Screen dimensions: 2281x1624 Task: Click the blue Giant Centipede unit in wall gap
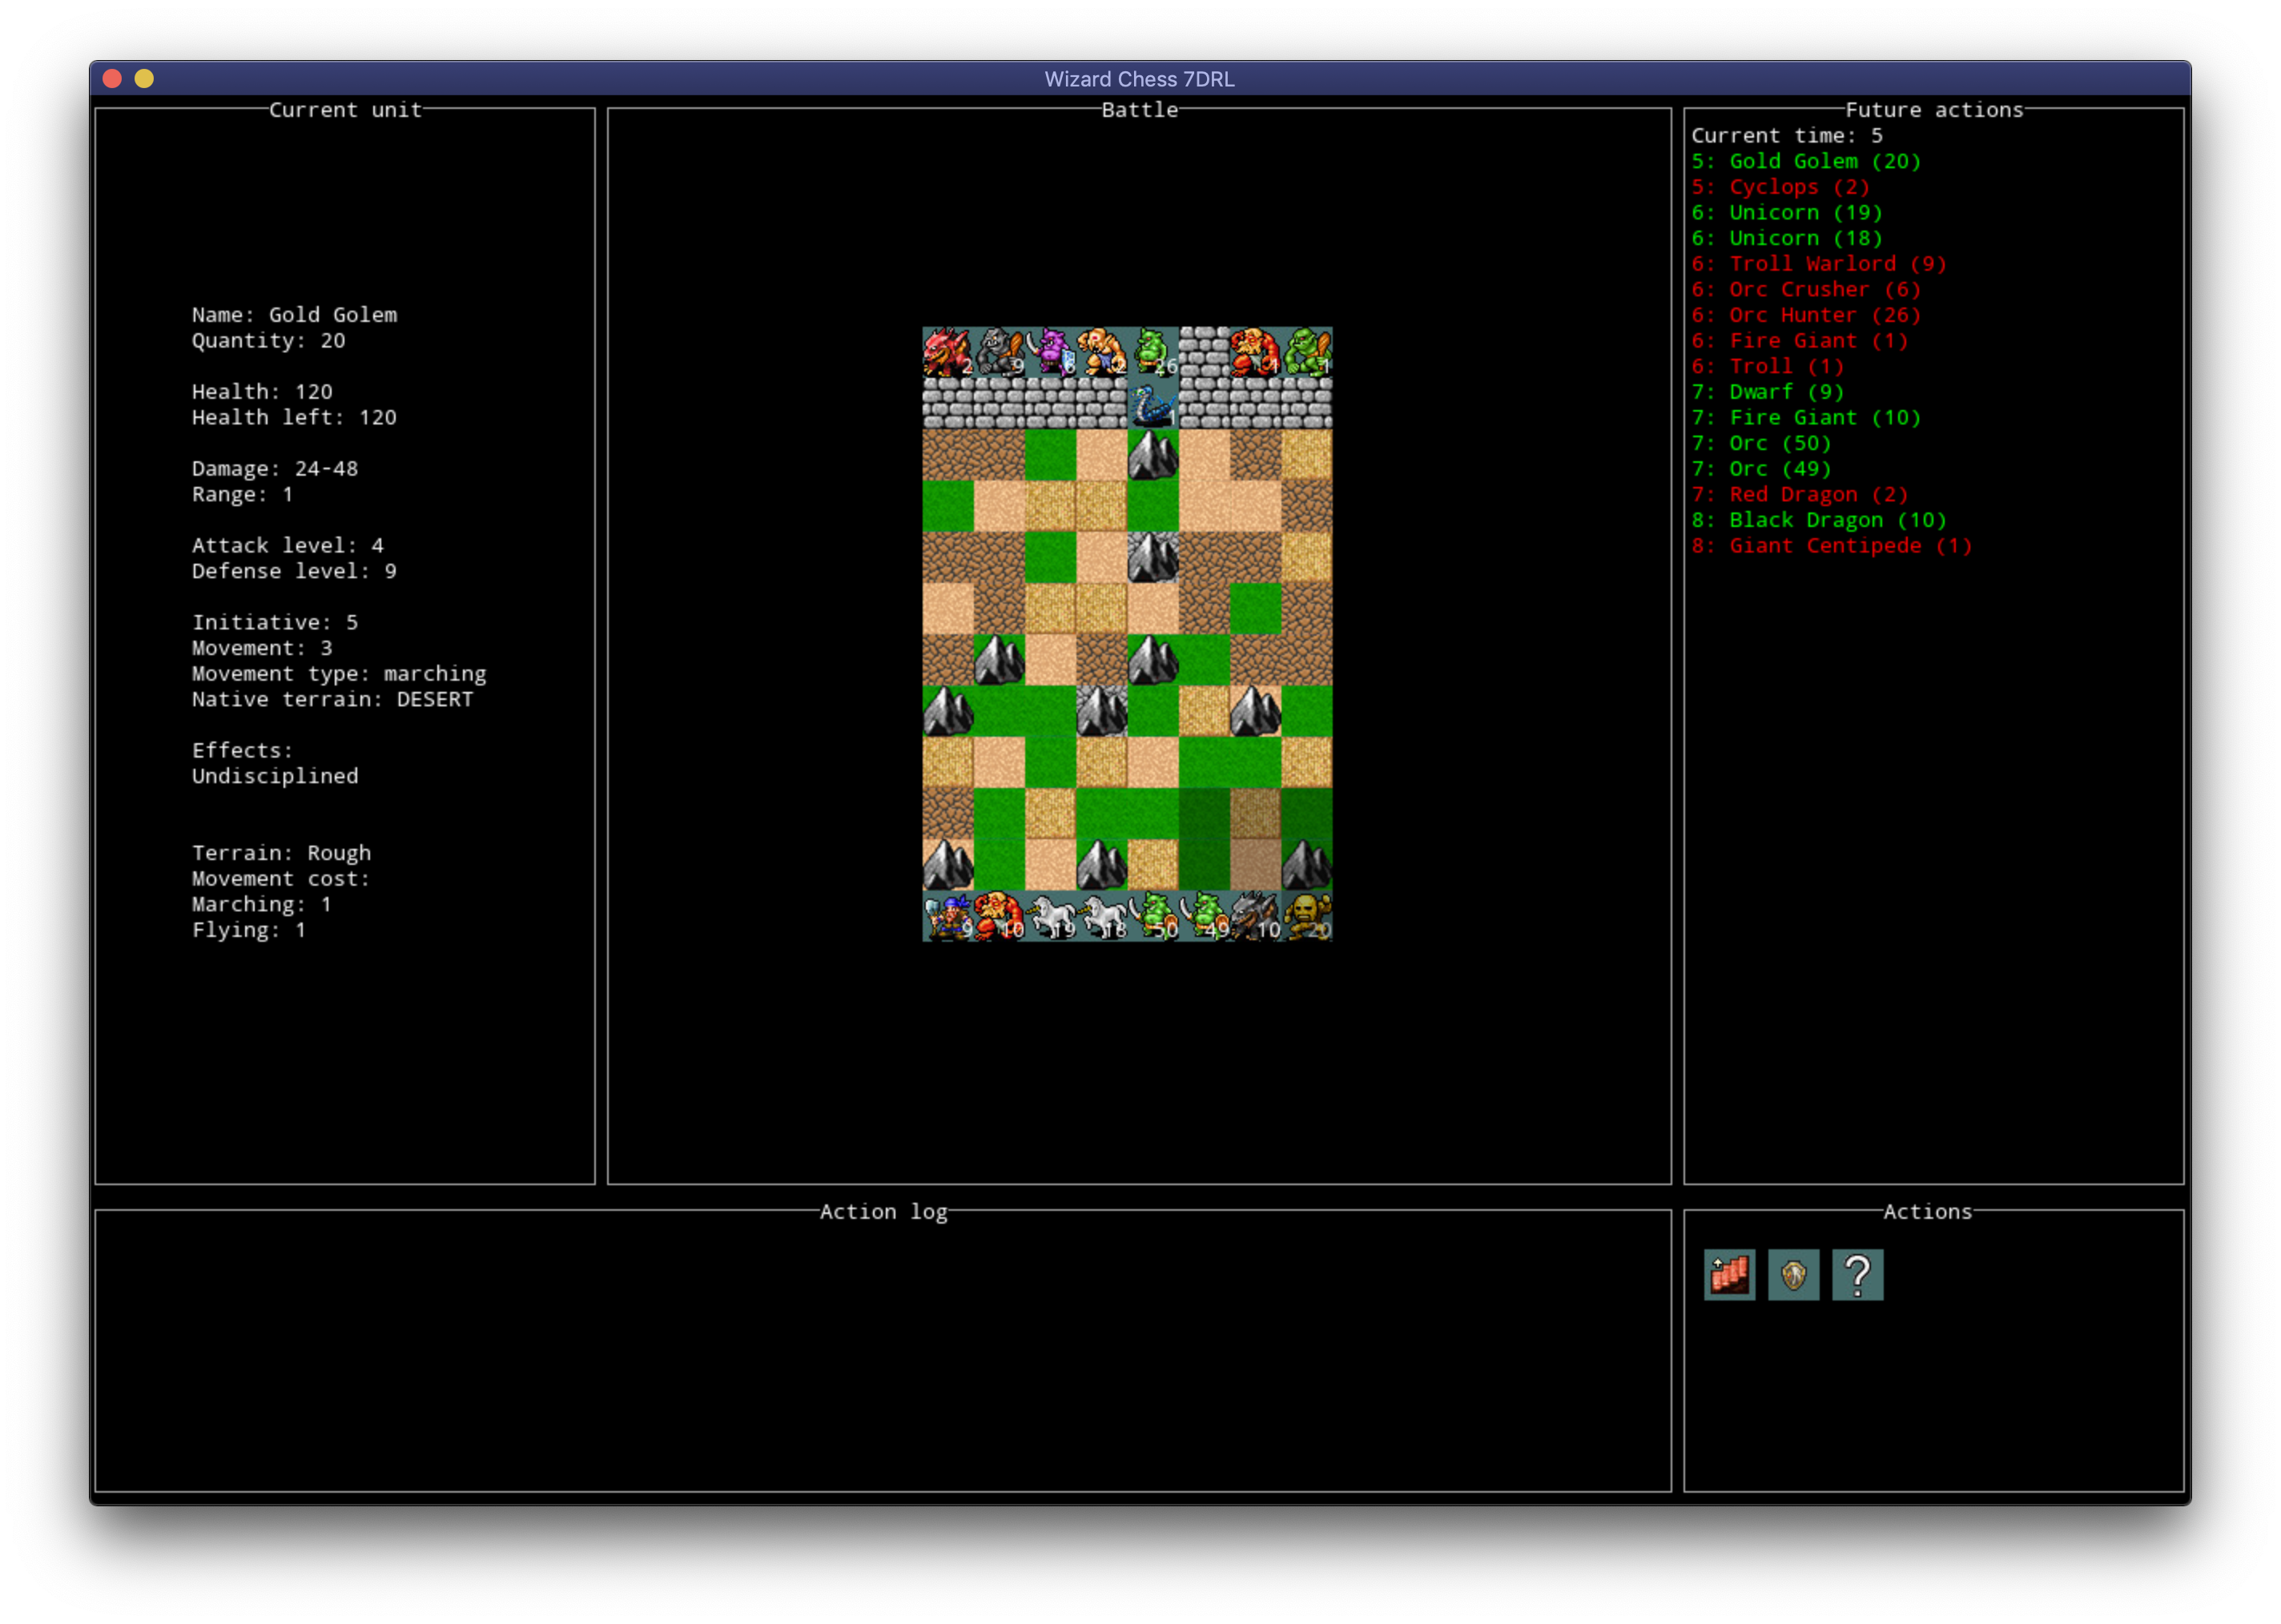(1153, 404)
